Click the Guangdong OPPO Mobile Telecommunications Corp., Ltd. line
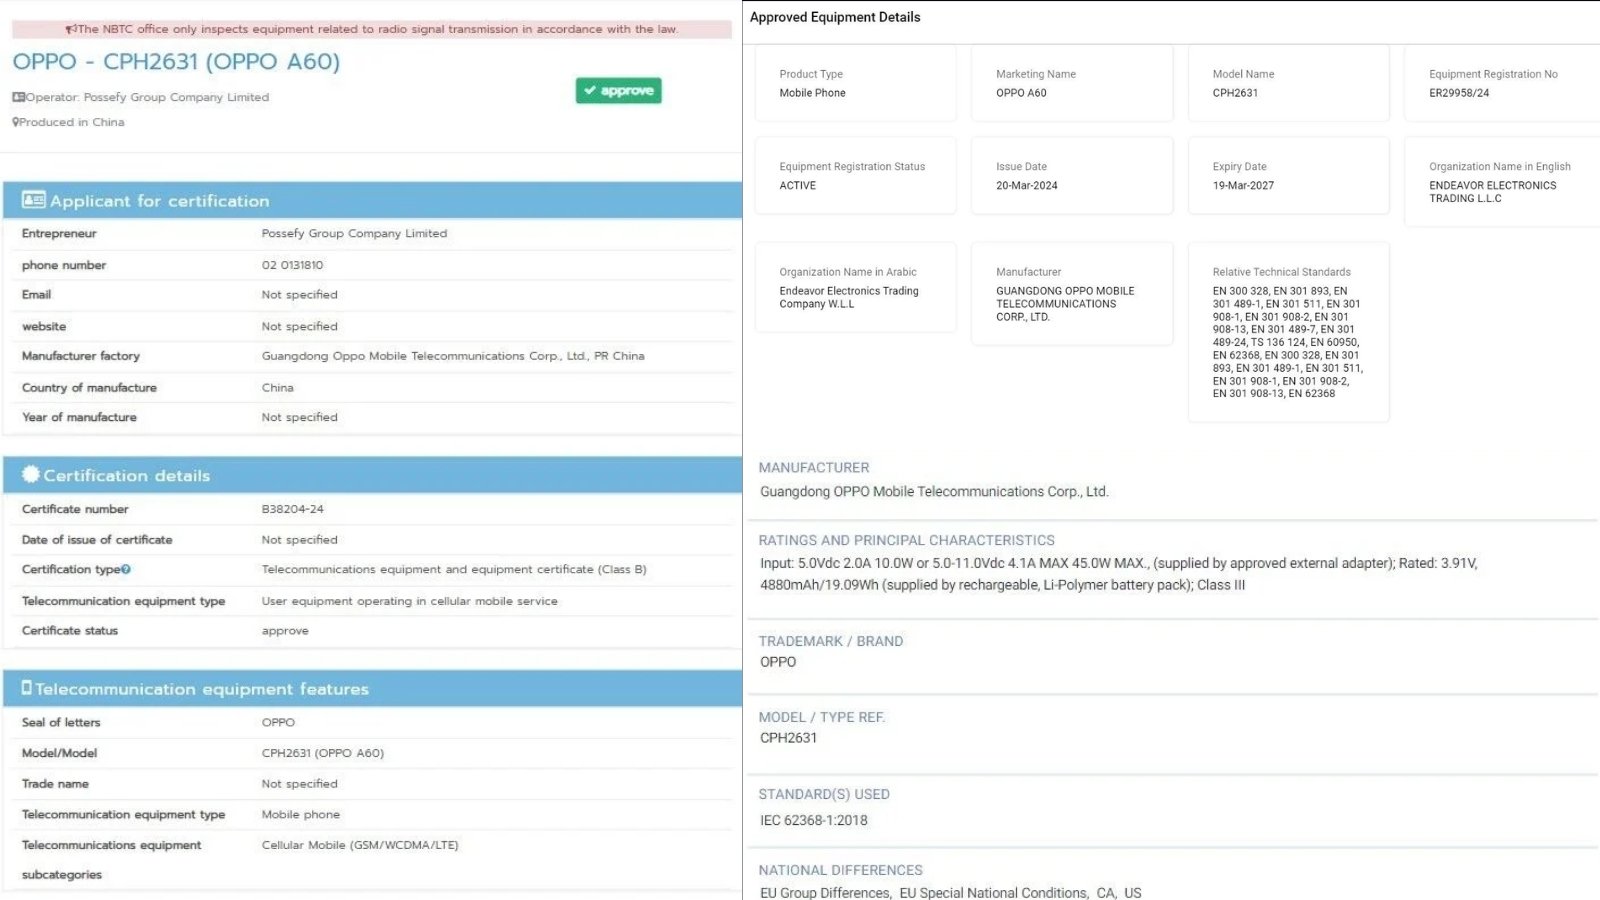 pyautogui.click(x=934, y=491)
